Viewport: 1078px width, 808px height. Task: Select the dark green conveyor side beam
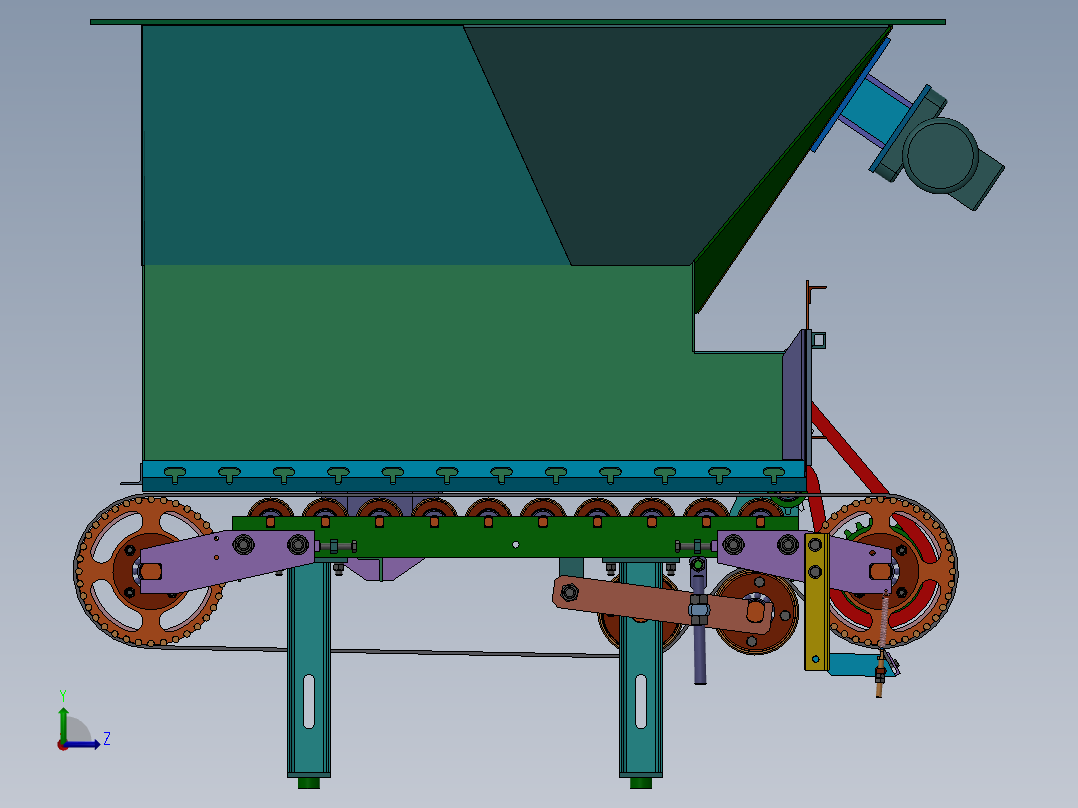pos(514,536)
